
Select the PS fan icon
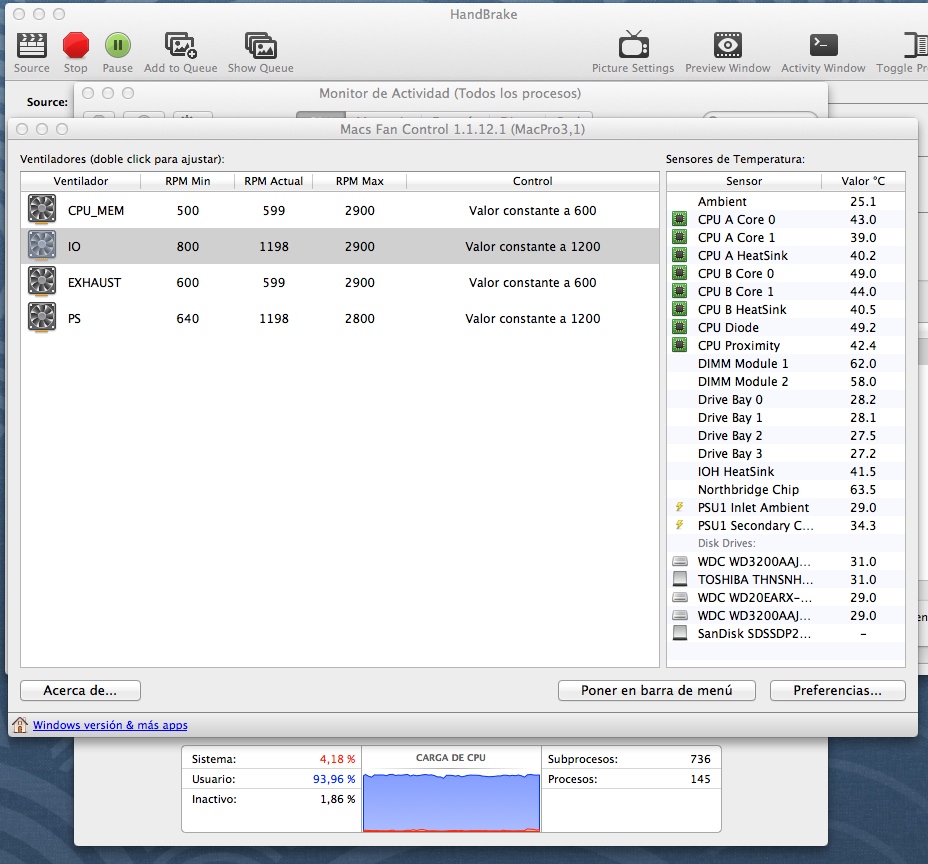pyautogui.click(x=42, y=318)
